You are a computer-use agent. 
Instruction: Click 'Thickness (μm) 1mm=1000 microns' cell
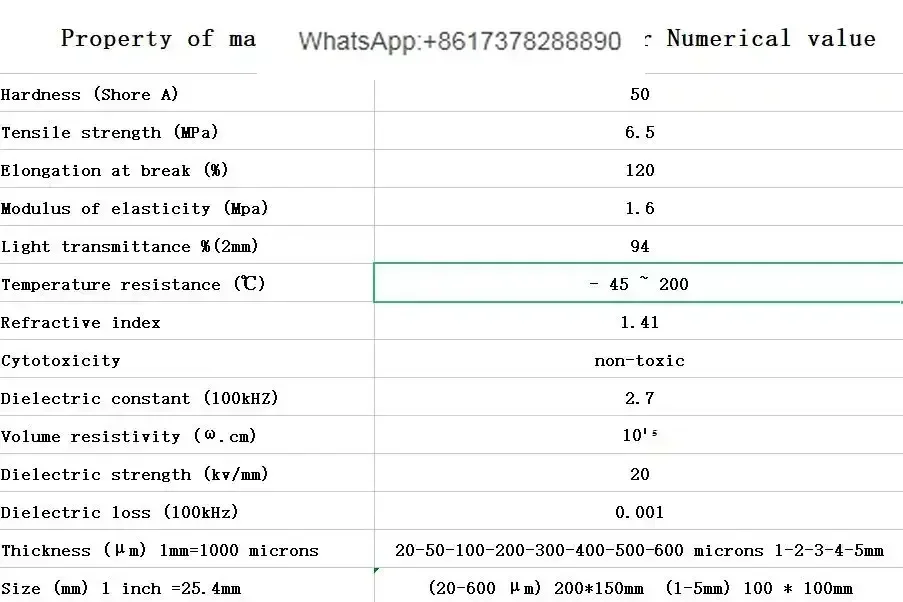[x=187, y=549]
